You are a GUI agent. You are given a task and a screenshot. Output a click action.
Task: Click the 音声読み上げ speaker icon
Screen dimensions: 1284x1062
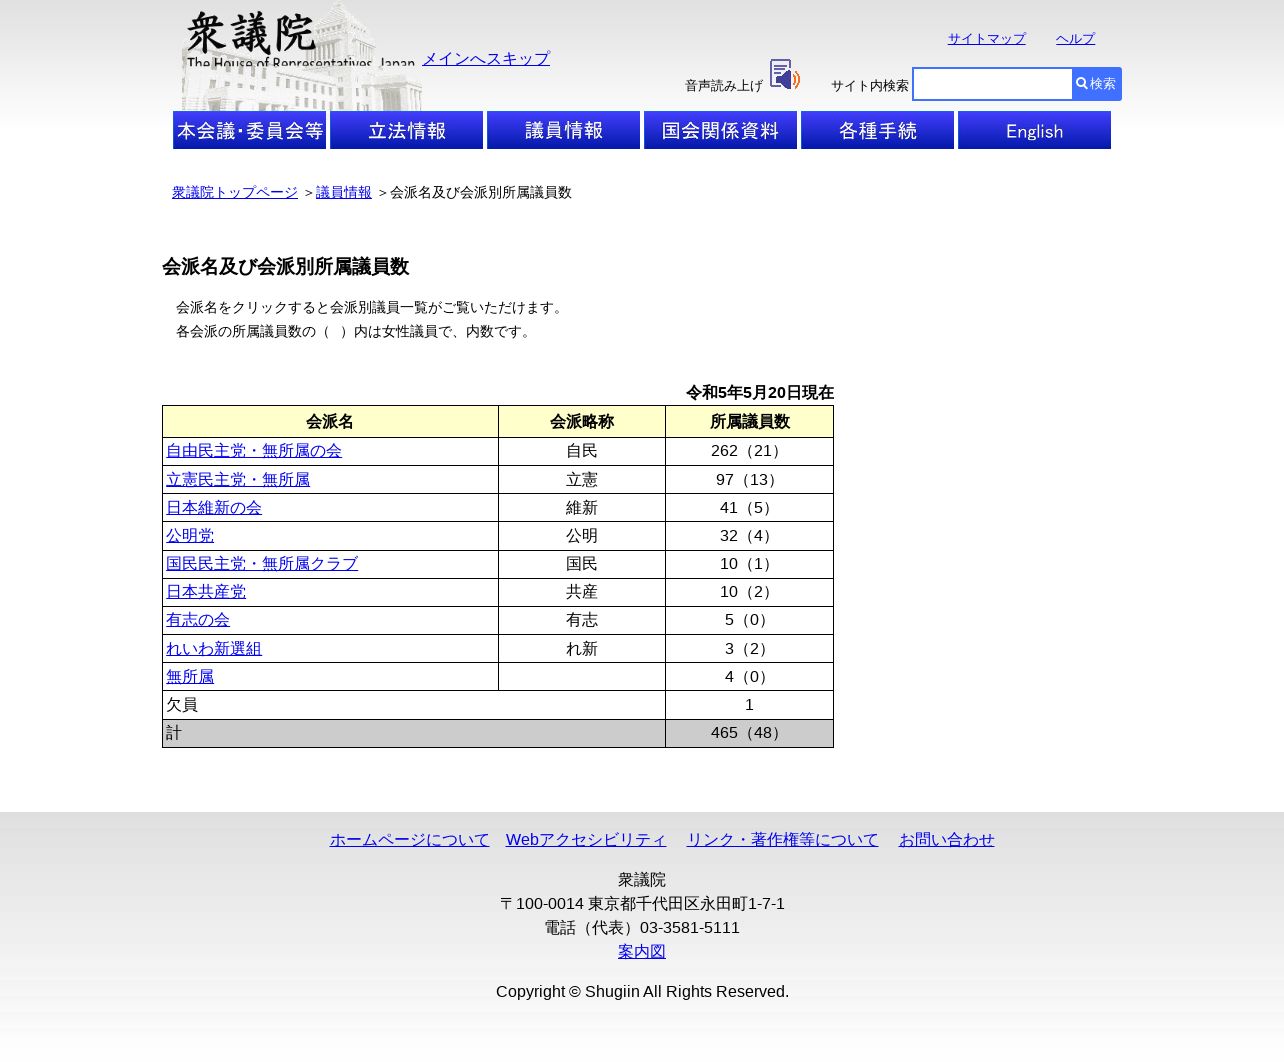784,75
